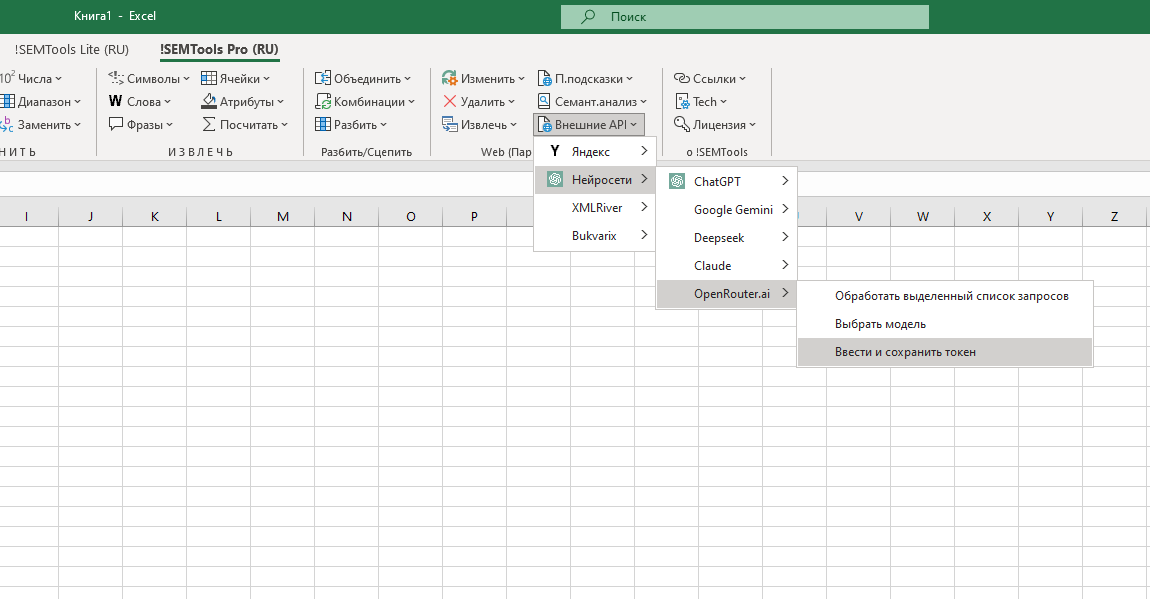Click the Символы icon in the ribbon
Screen dimensions: 1150x599
pos(116,78)
